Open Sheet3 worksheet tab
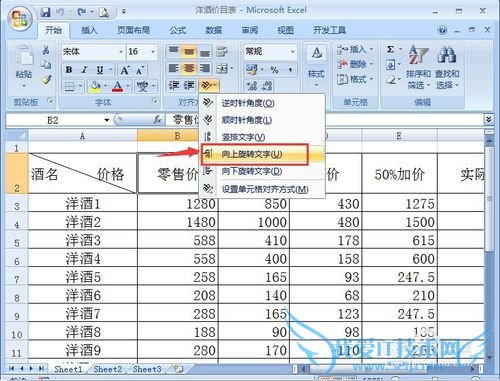Screen dimensions: 500x381 tap(147, 369)
